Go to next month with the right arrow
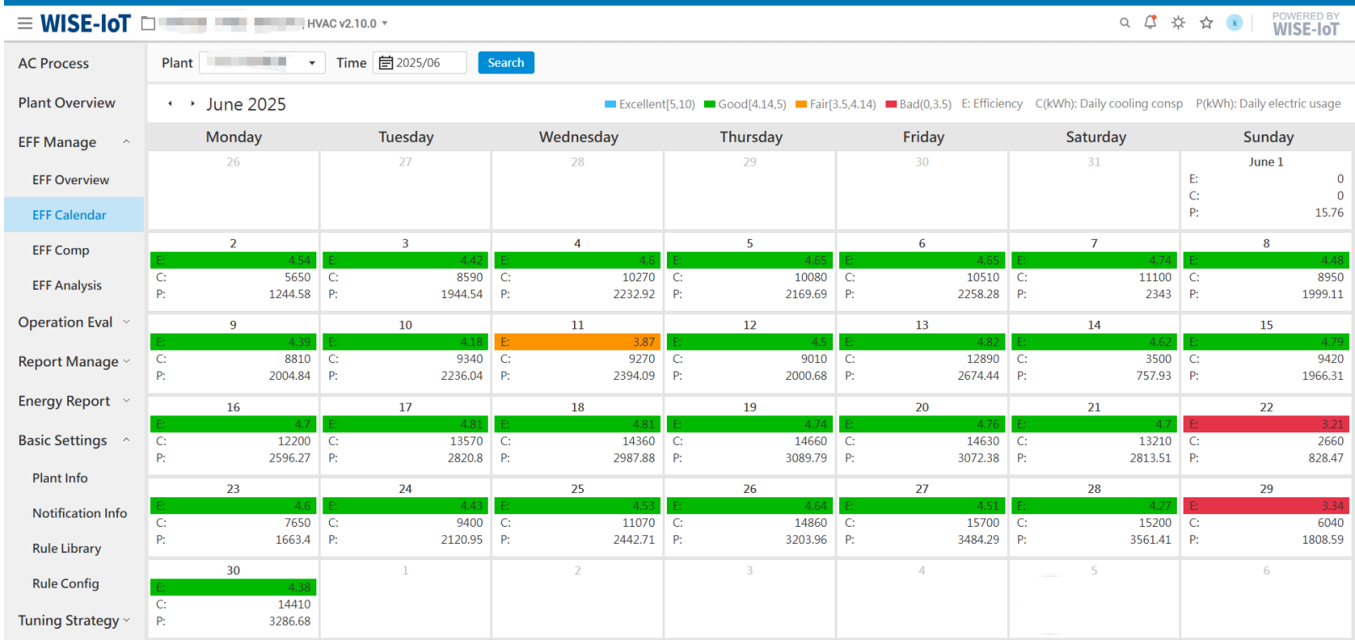This screenshot has width=1355, height=641. 192,104
